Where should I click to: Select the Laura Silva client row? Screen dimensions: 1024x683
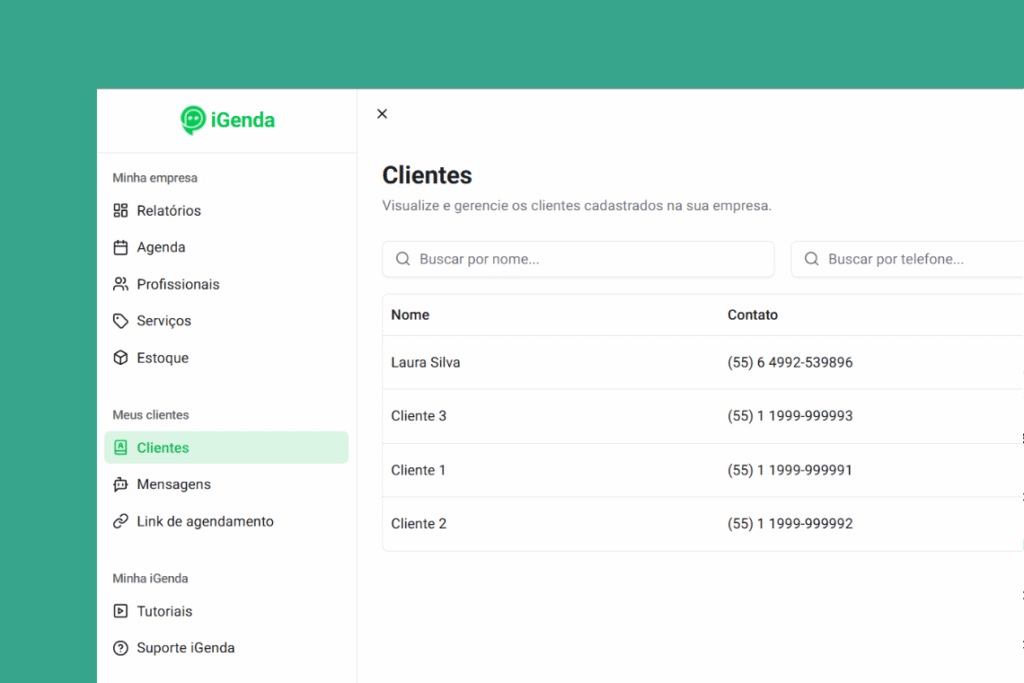[x=426, y=363]
